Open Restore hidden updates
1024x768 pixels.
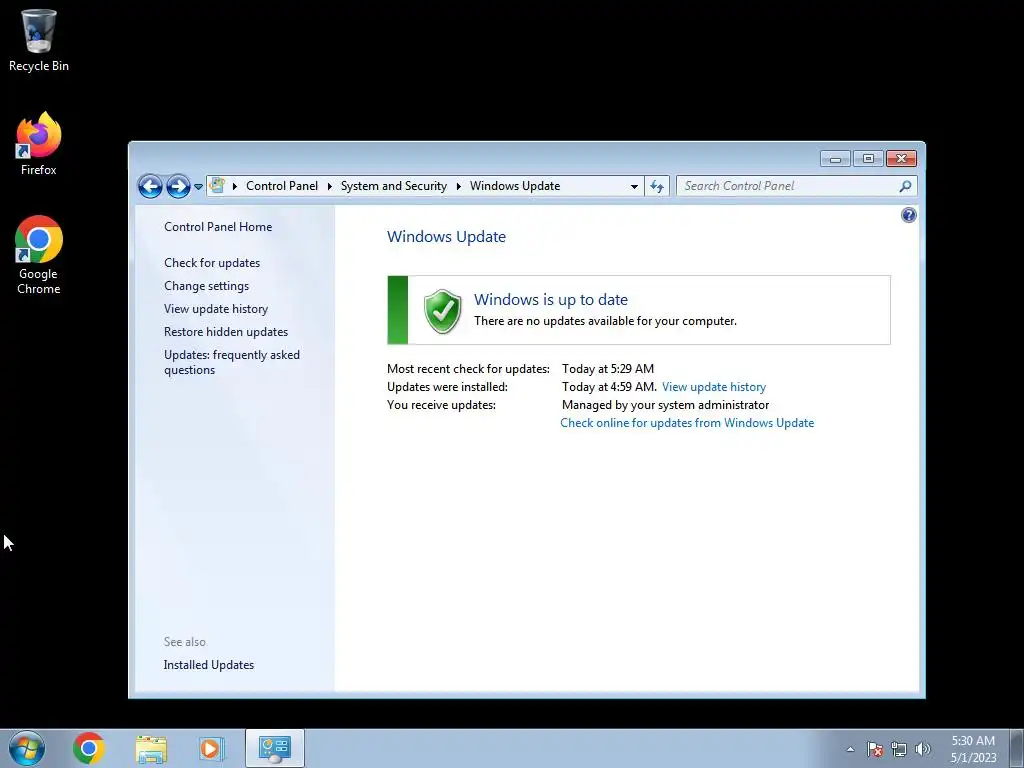(226, 332)
